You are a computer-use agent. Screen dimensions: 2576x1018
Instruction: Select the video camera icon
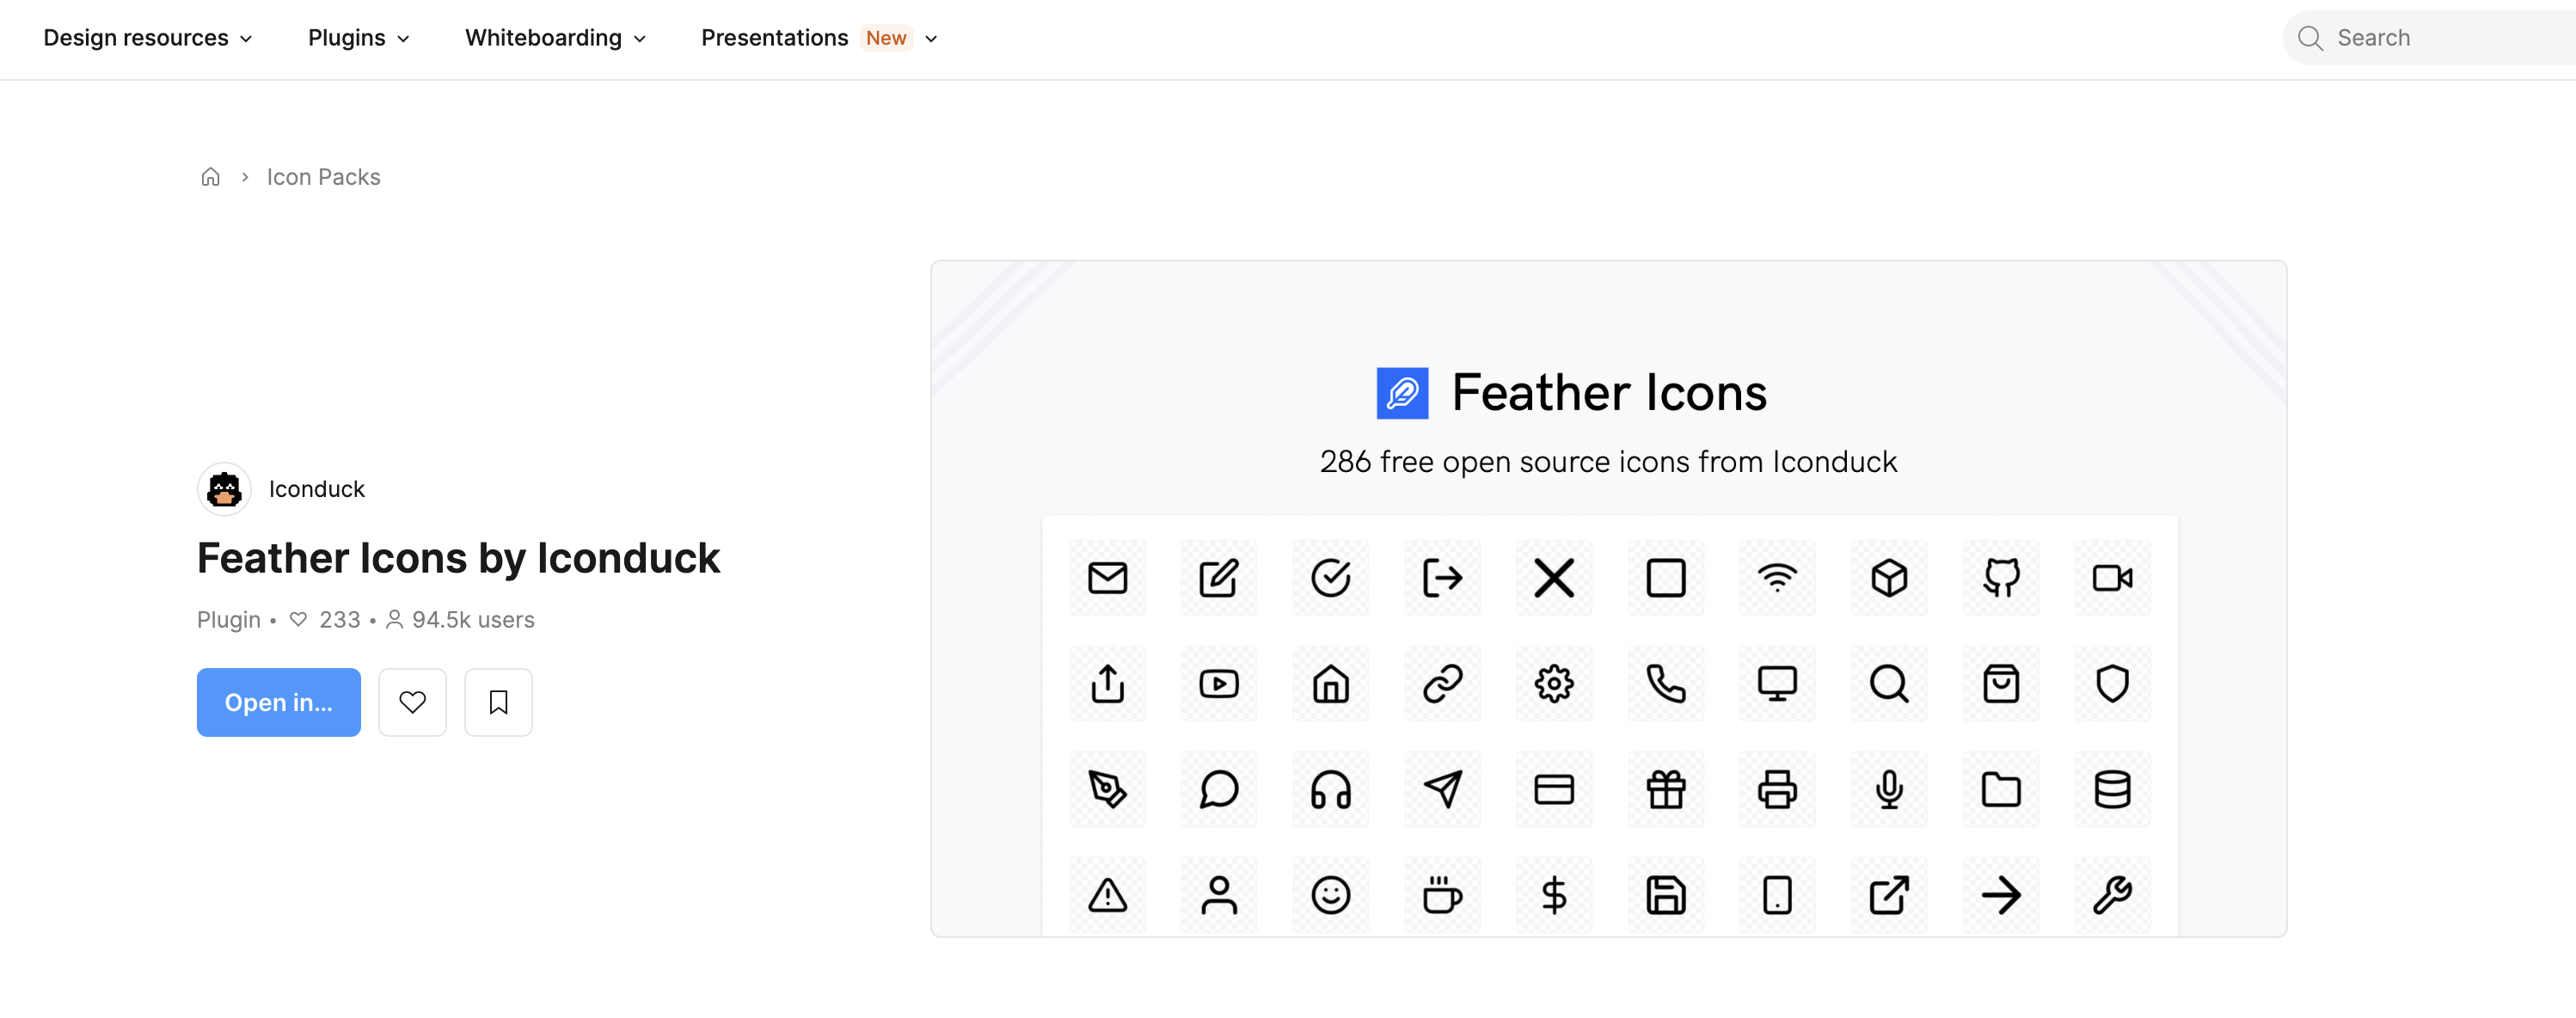pos(2112,578)
